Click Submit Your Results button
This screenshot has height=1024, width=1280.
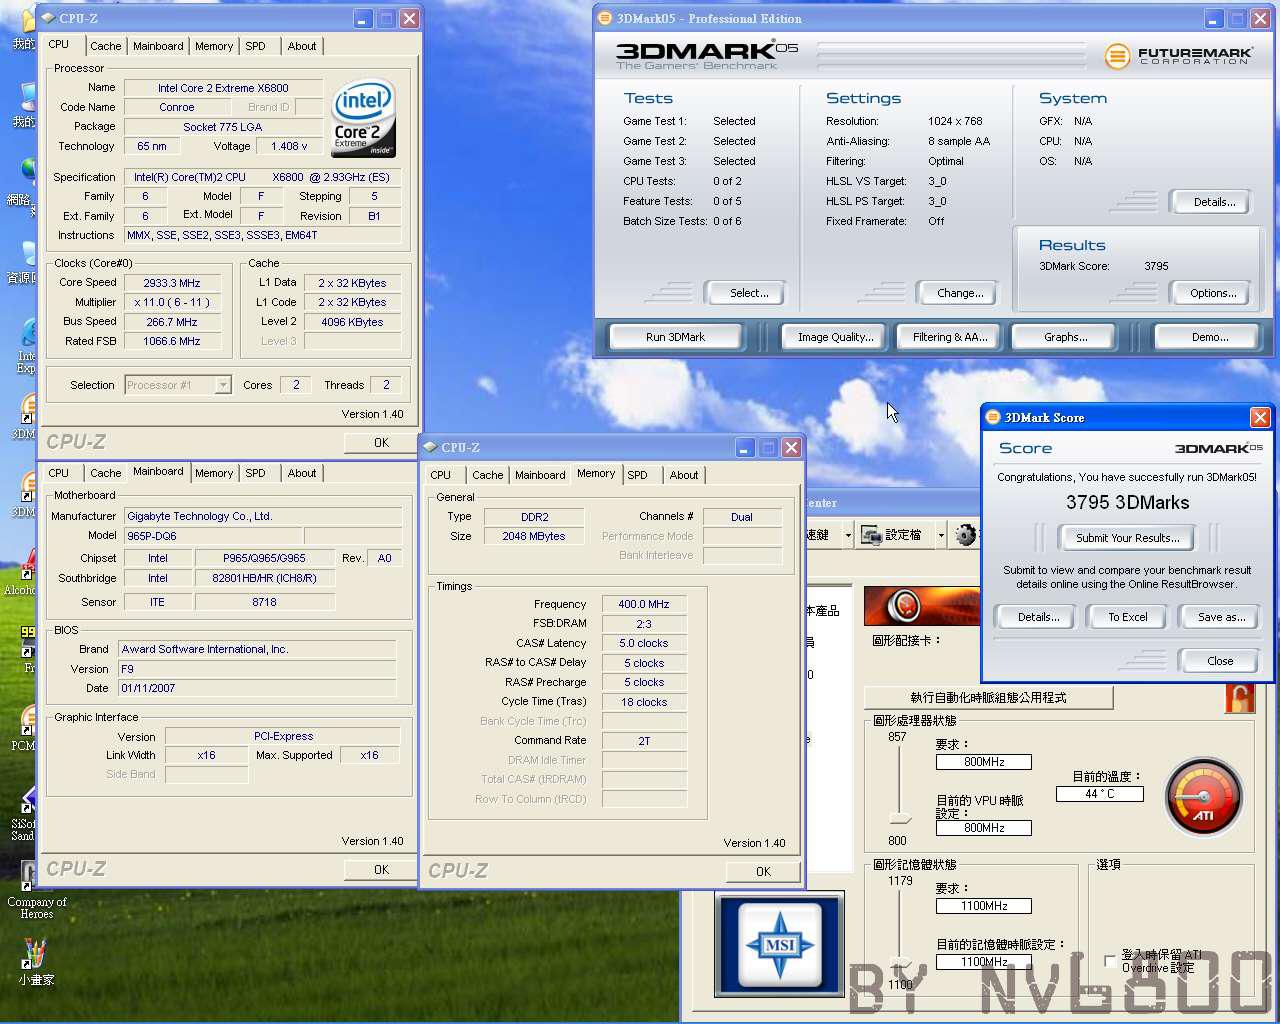(x=1127, y=538)
